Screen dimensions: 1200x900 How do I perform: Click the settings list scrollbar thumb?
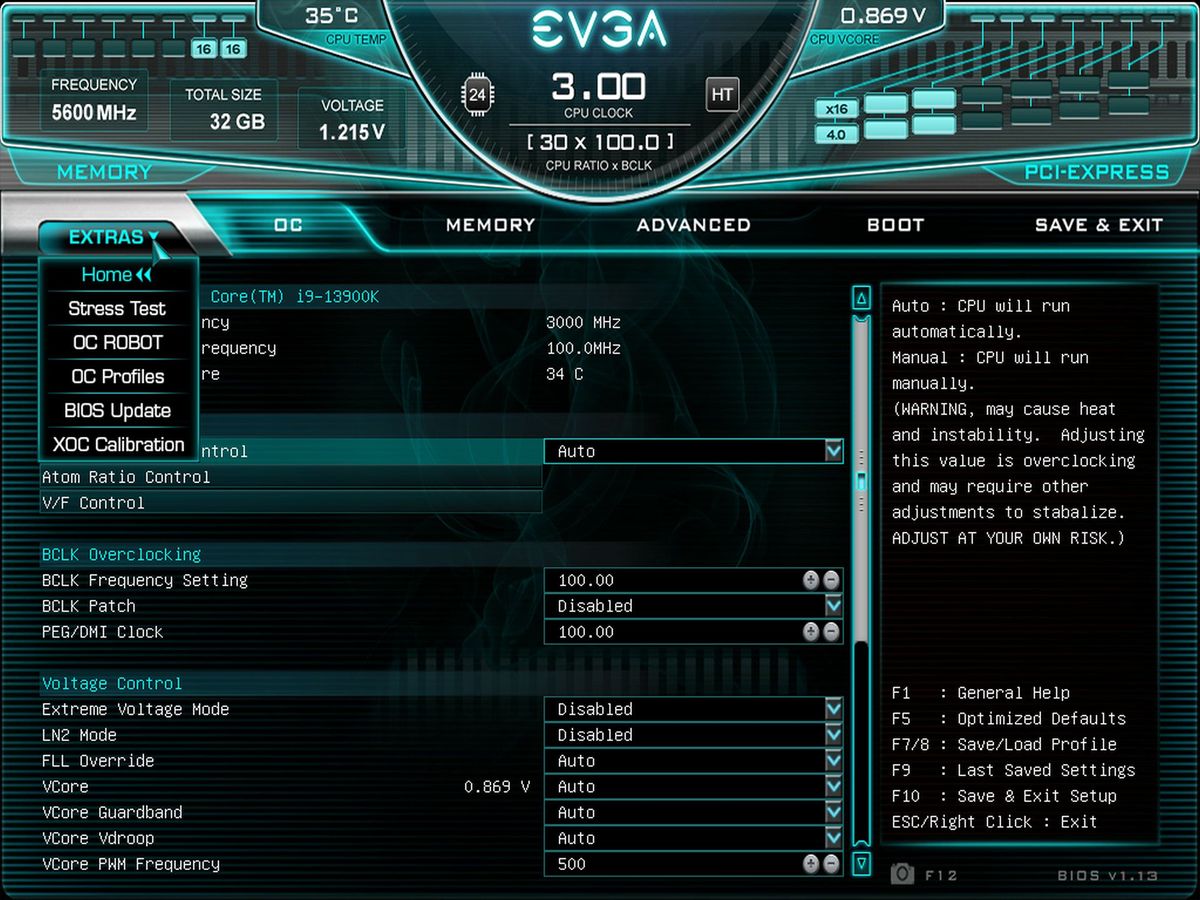pos(861,481)
